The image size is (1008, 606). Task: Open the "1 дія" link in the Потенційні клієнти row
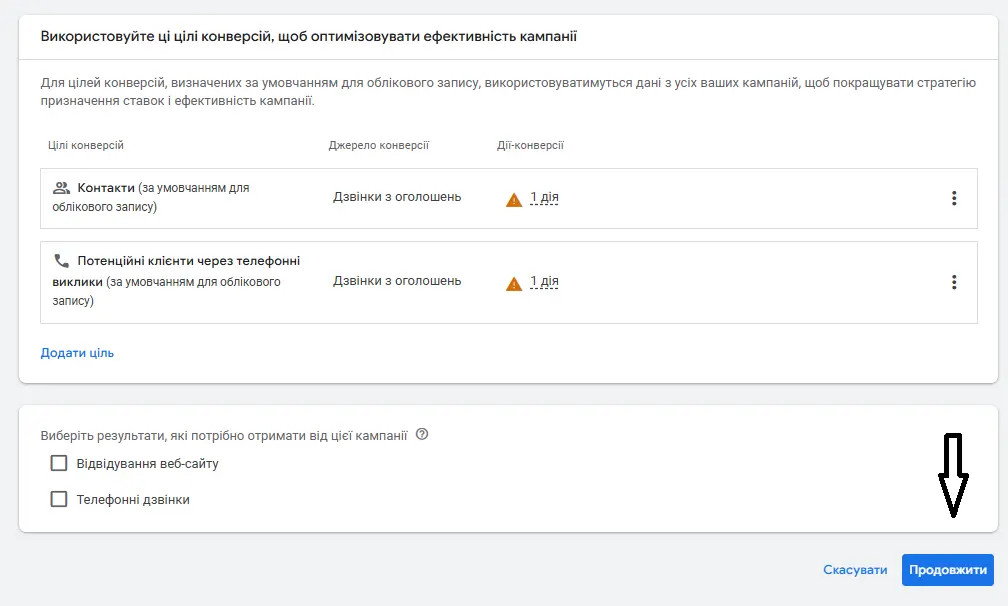[x=544, y=281]
